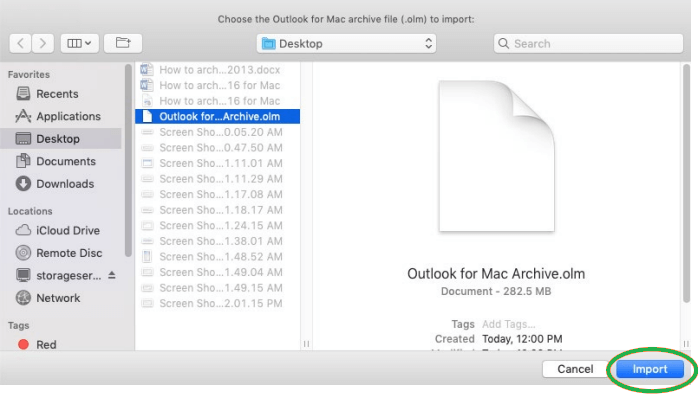Click the Cancel button
Screen dimensions: 698x397
click(x=575, y=369)
